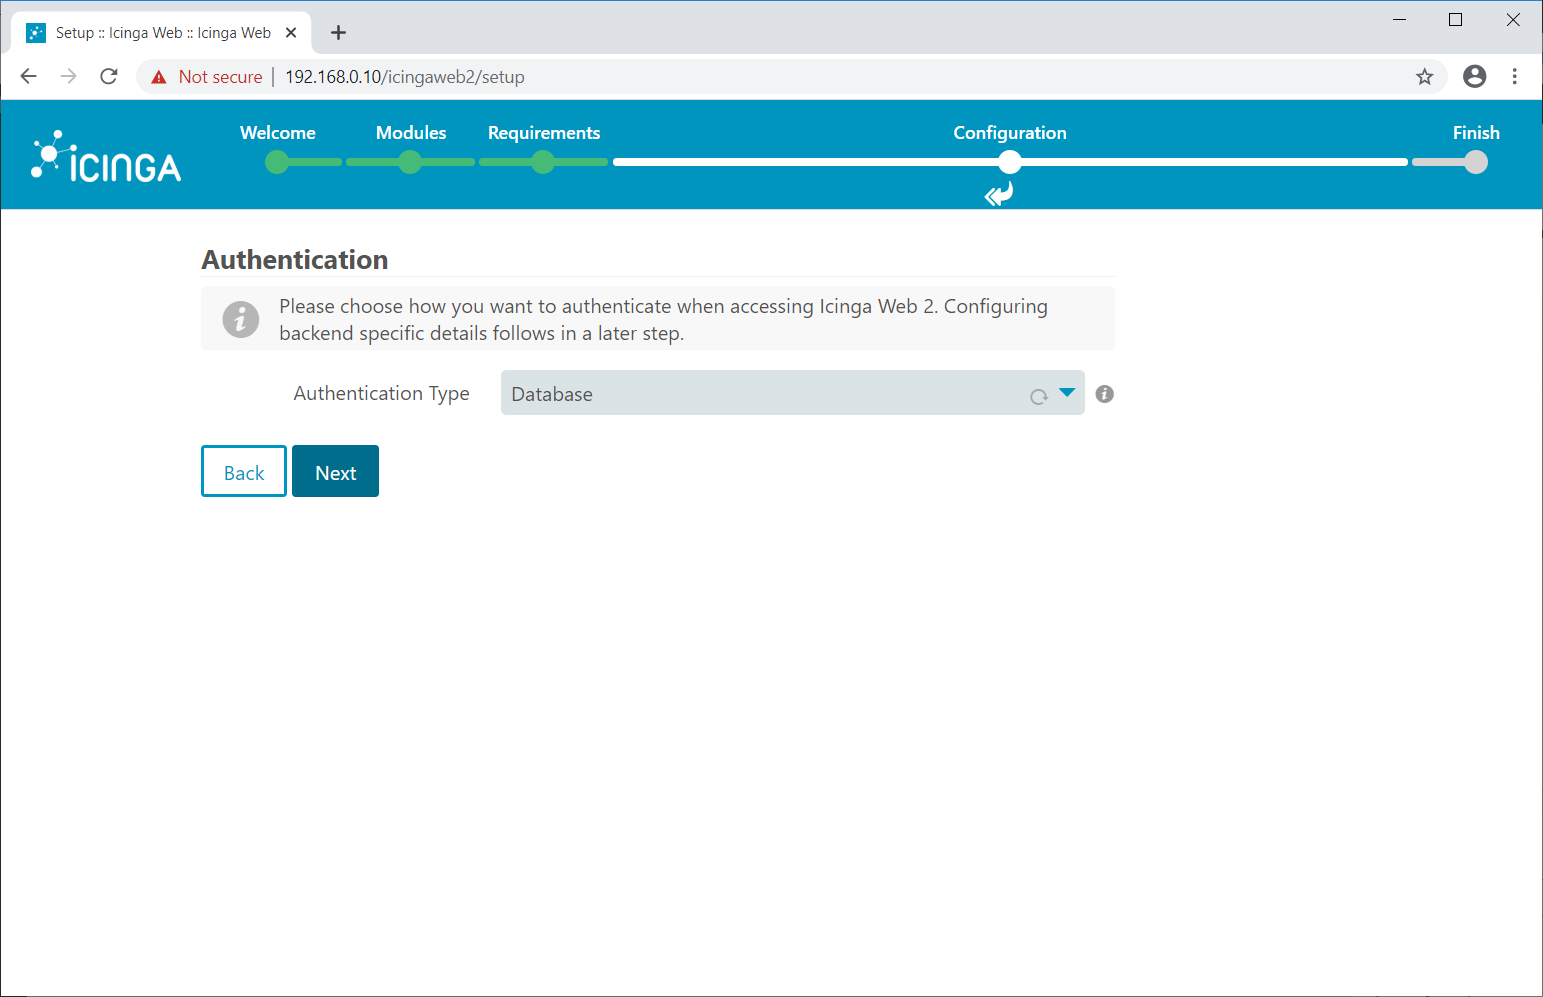This screenshot has width=1543, height=997.
Task: Click the Configuration step marker on progress bar
Action: click(x=1010, y=162)
